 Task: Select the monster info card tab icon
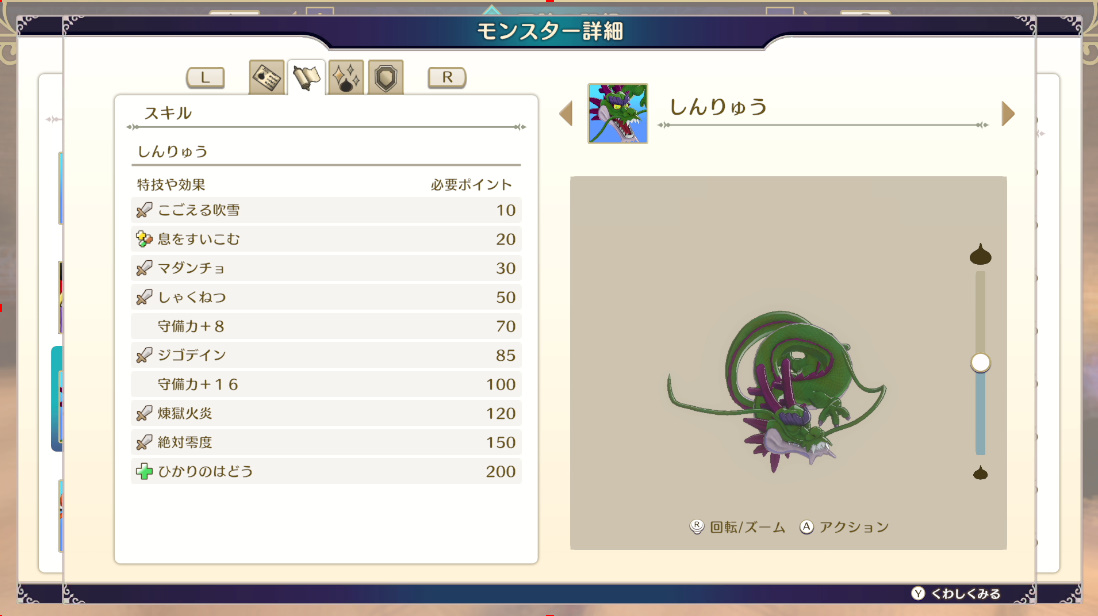(x=267, y=77)
